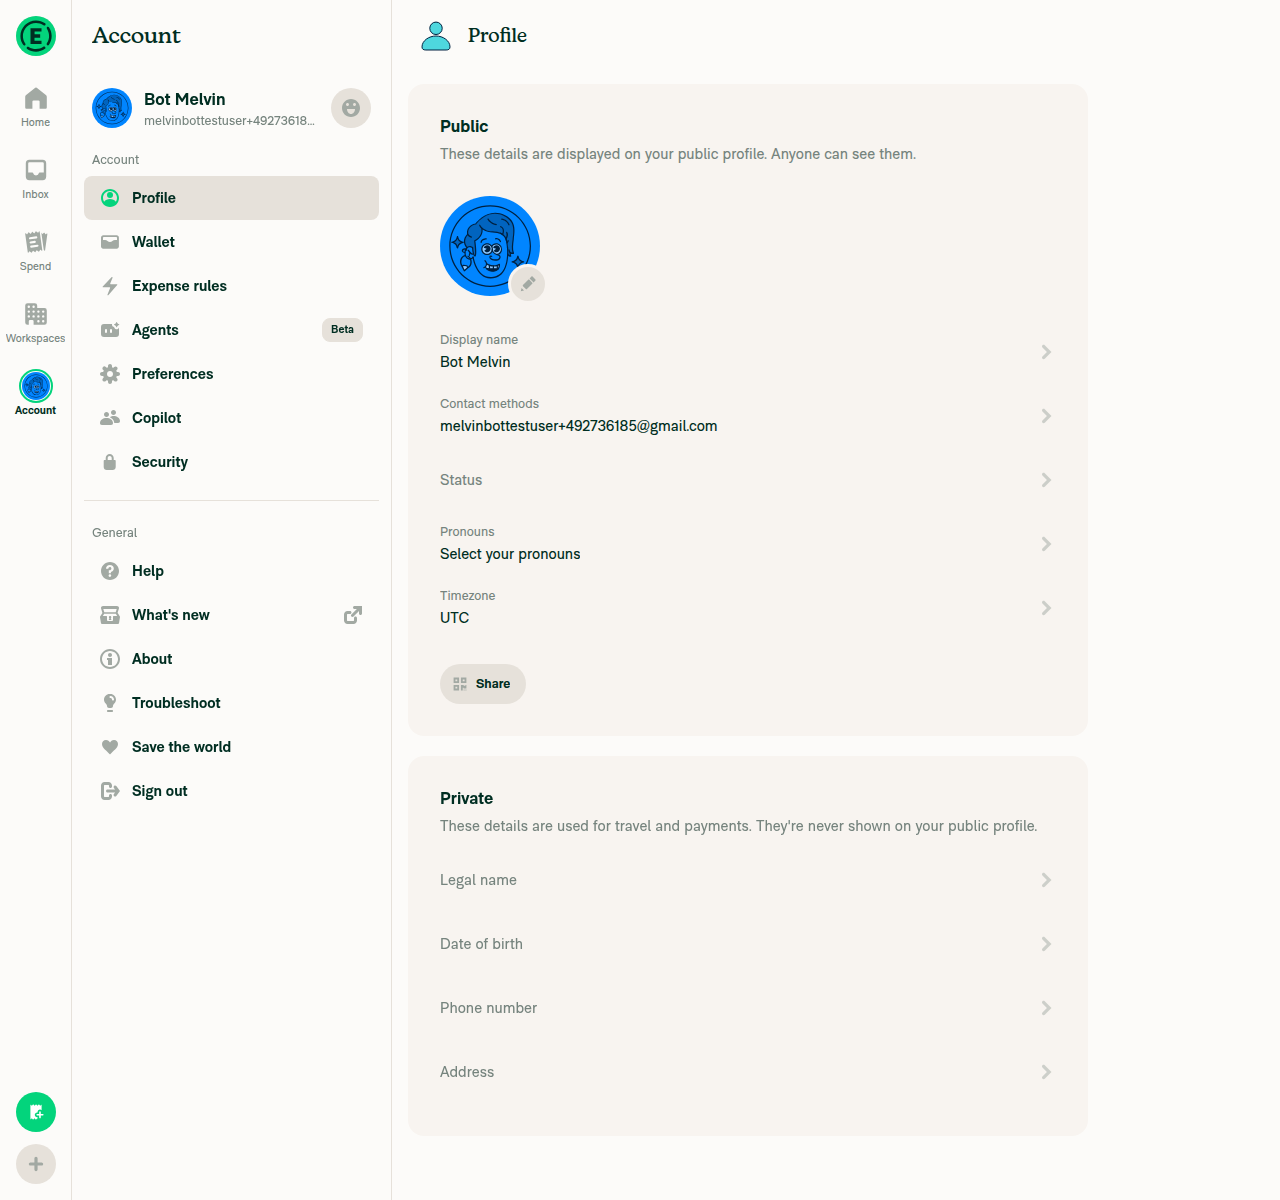Open the Legal name private detail

pos(748,880)
